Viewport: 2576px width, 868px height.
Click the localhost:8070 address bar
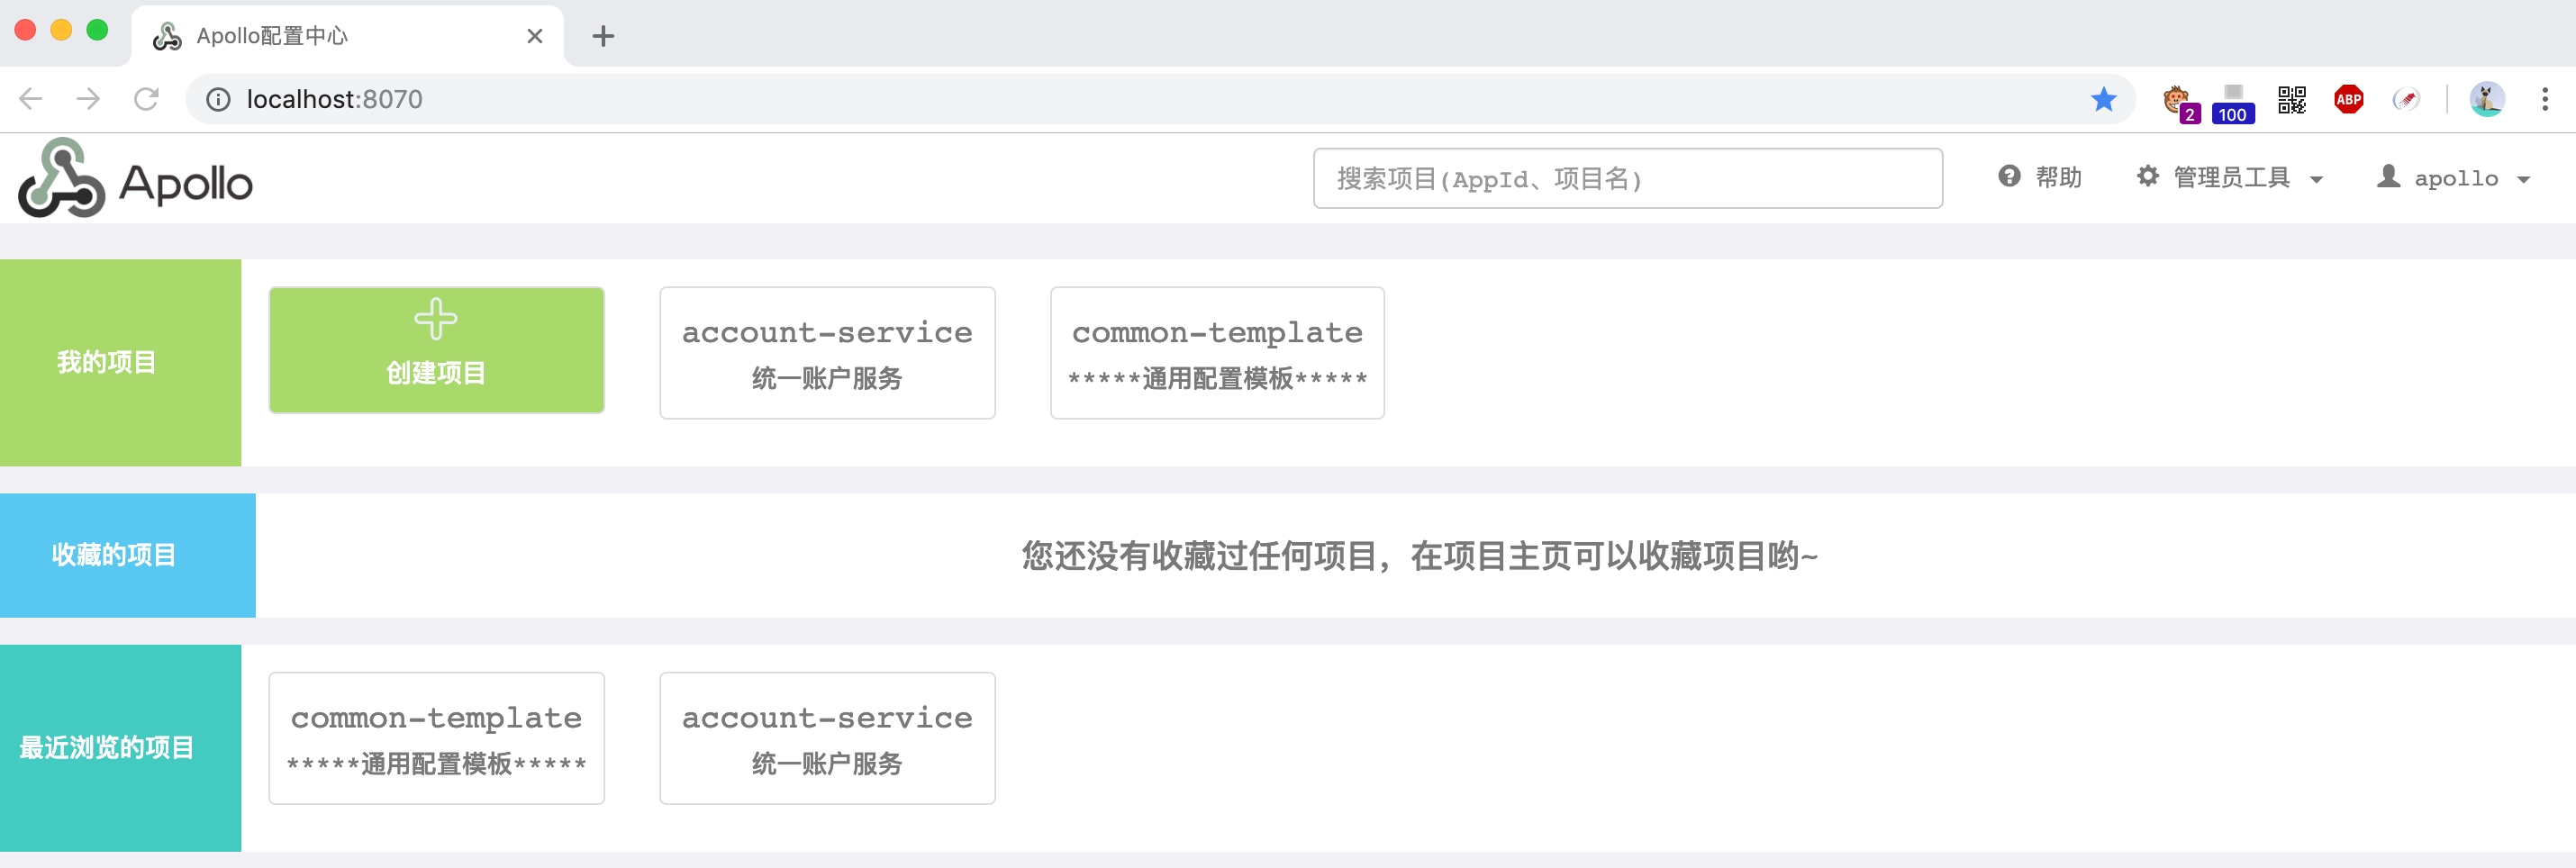coord(1160,99)
